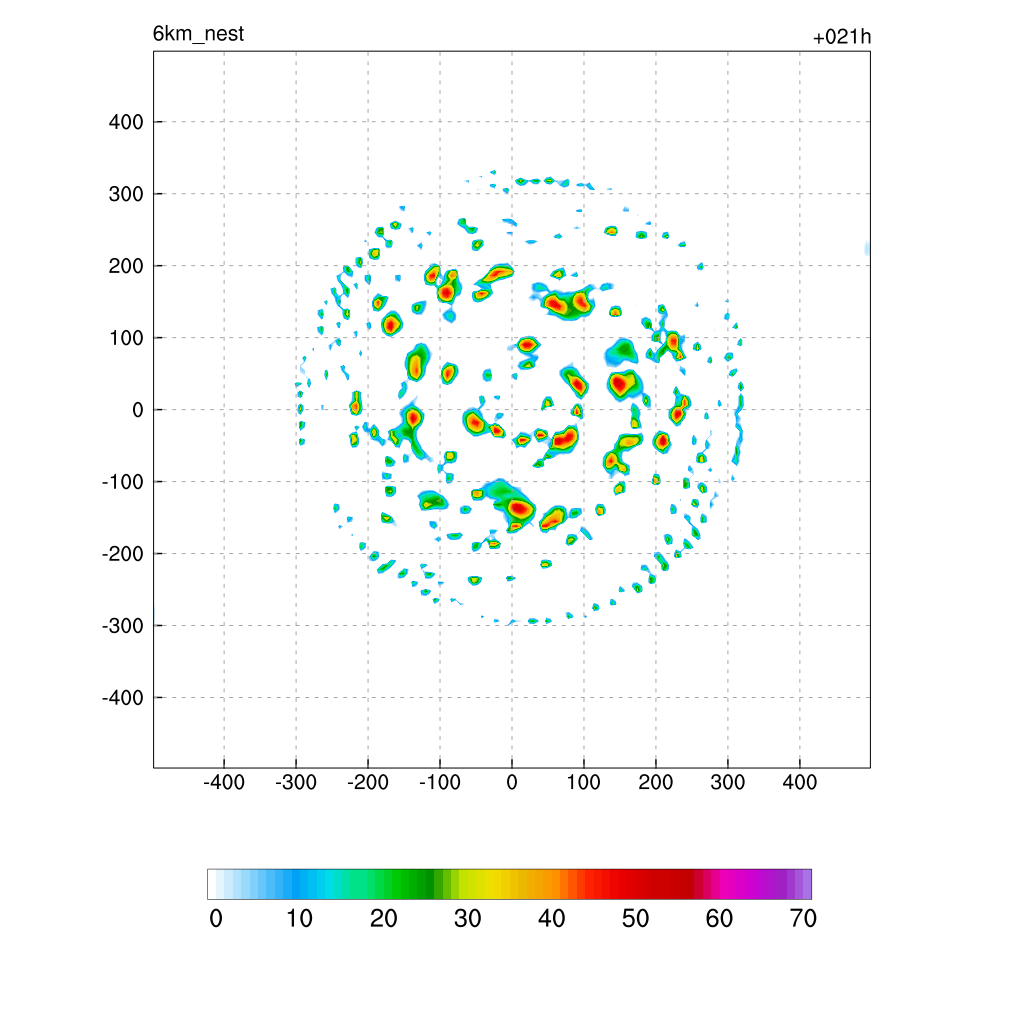Click the x-axis tick label "-100"
The width and height of the screenshot is (1024, 1024).
(x=440, y=782)
